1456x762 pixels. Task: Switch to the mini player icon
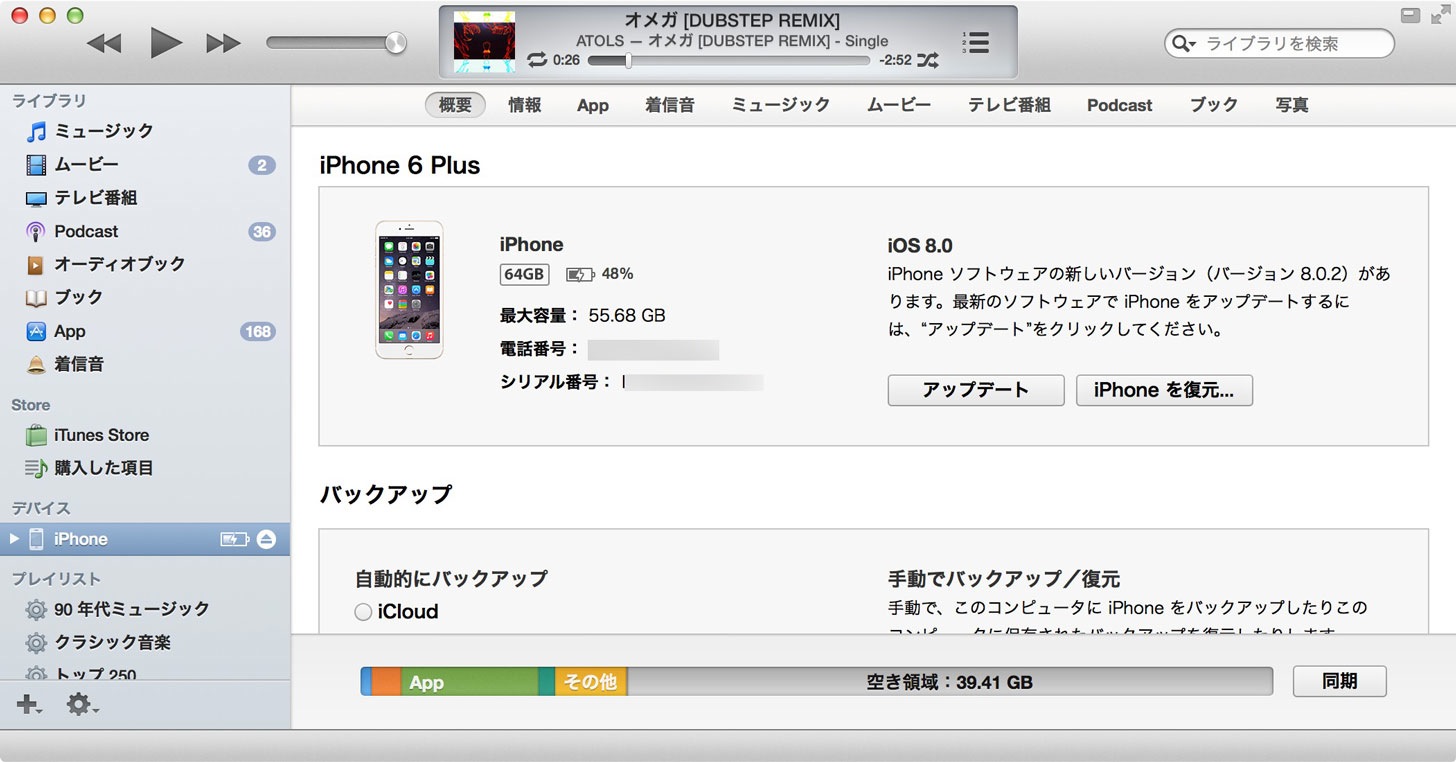click(x=1410, y=15)
